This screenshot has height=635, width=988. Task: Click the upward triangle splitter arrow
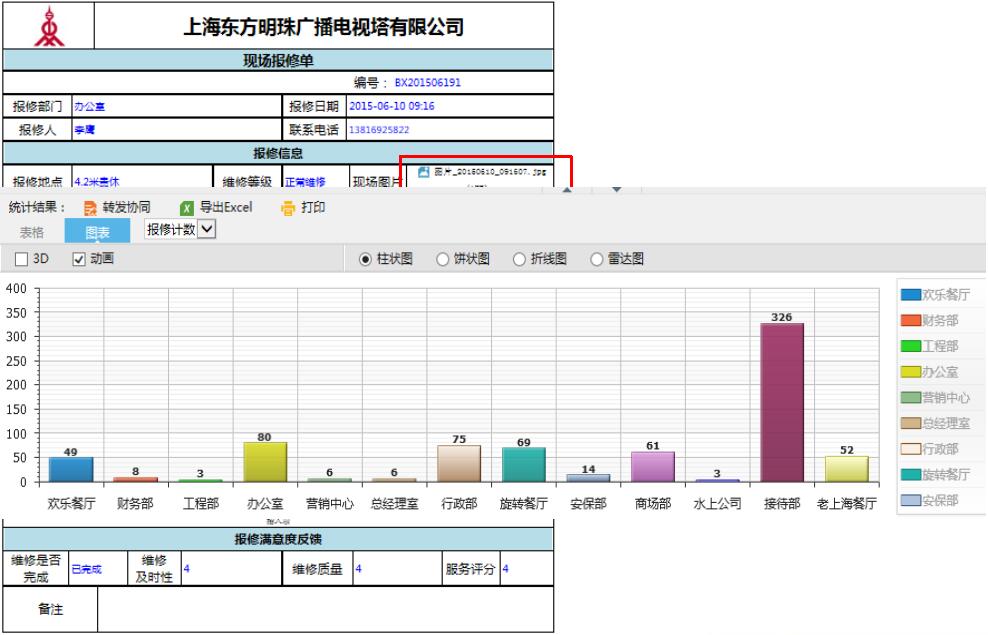(x=567, y=189)
